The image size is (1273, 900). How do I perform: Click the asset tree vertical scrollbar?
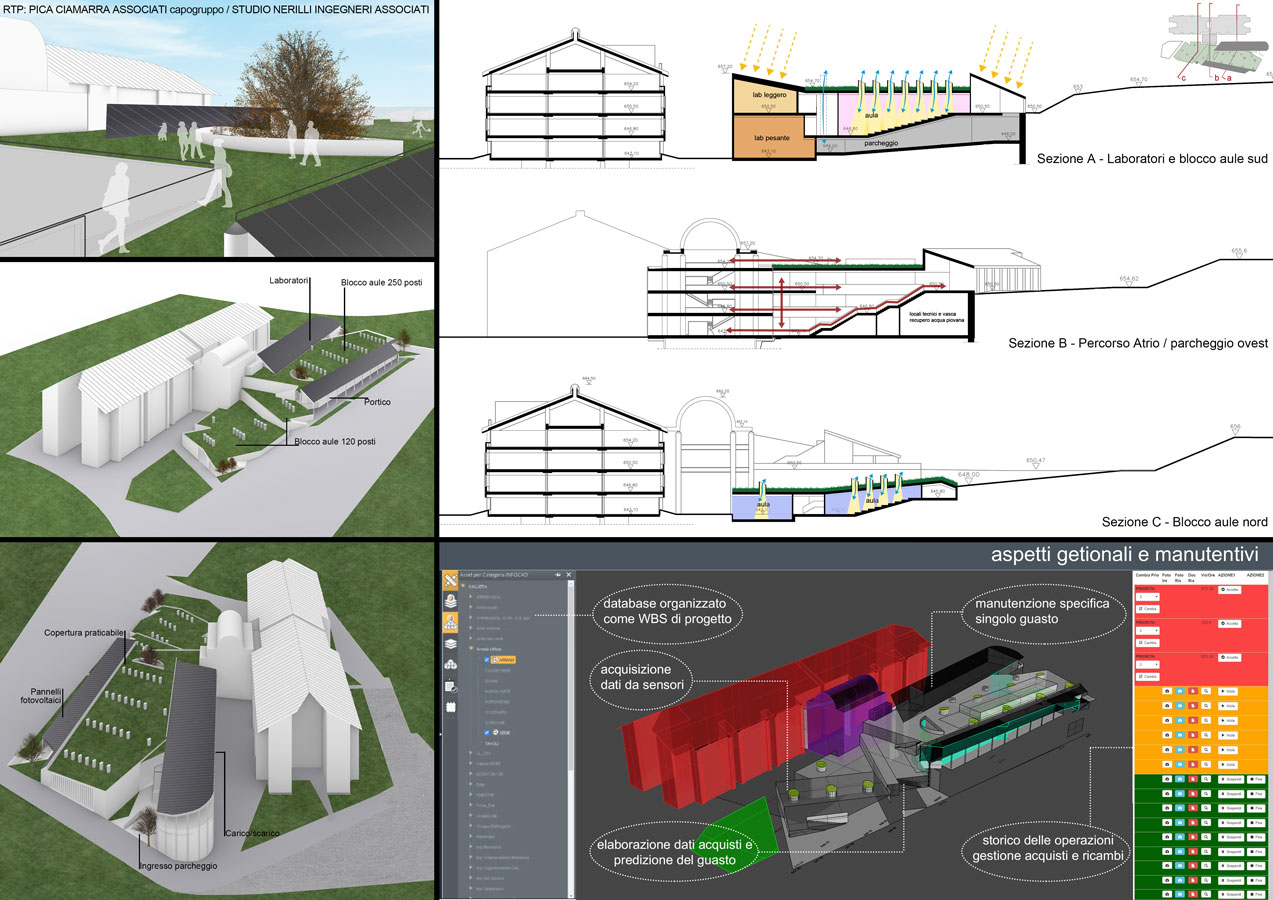click(571, 740)
